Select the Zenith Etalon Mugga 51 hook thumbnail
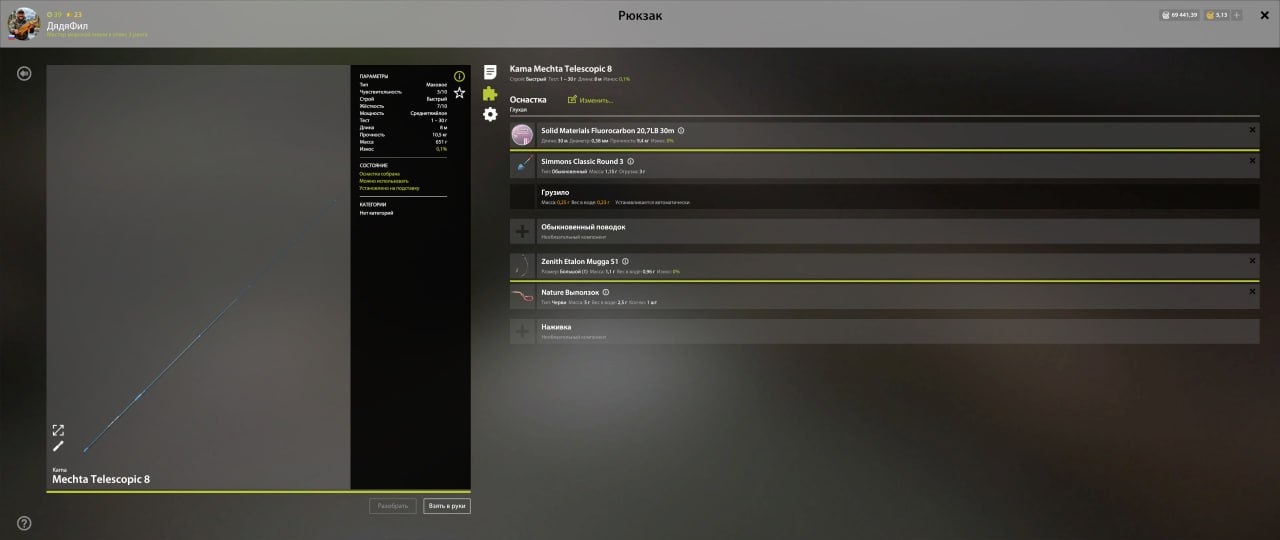 pyautogui.click(x=522, y=266)
